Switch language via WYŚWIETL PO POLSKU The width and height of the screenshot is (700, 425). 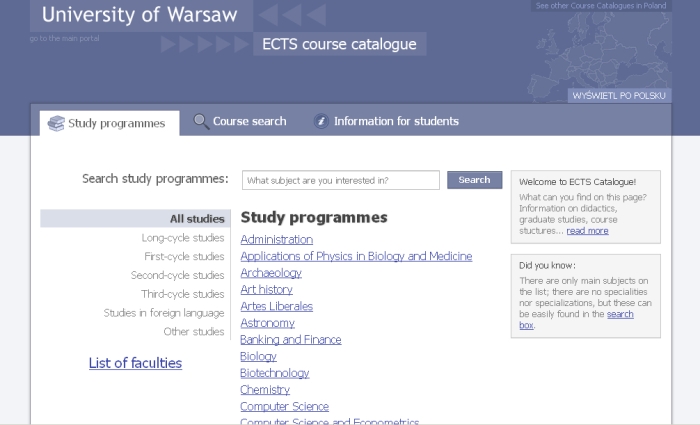point(619,96)
